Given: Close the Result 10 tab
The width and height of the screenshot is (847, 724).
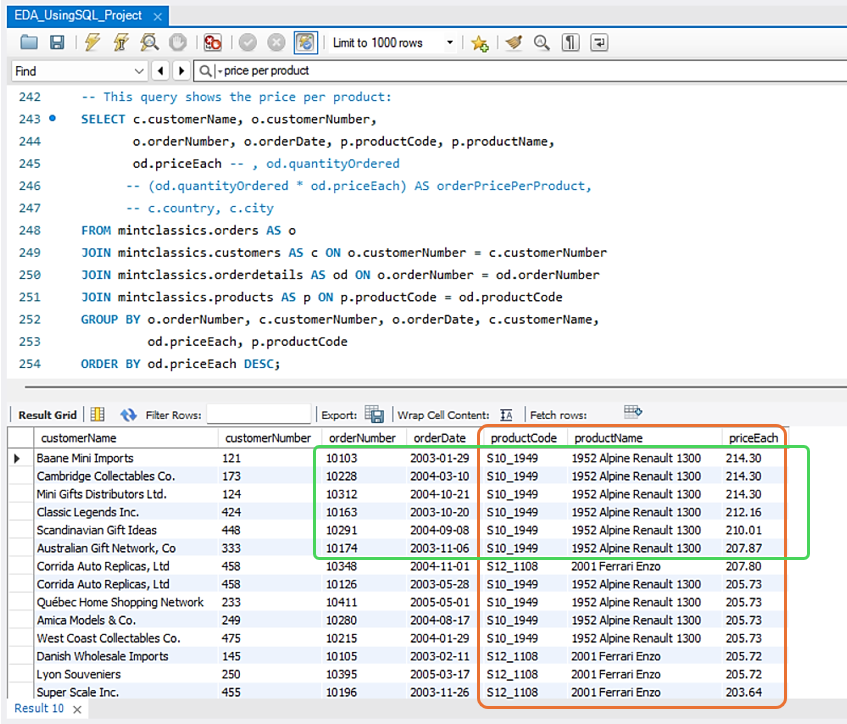Looking at the screenshot, I should point(77,709).
